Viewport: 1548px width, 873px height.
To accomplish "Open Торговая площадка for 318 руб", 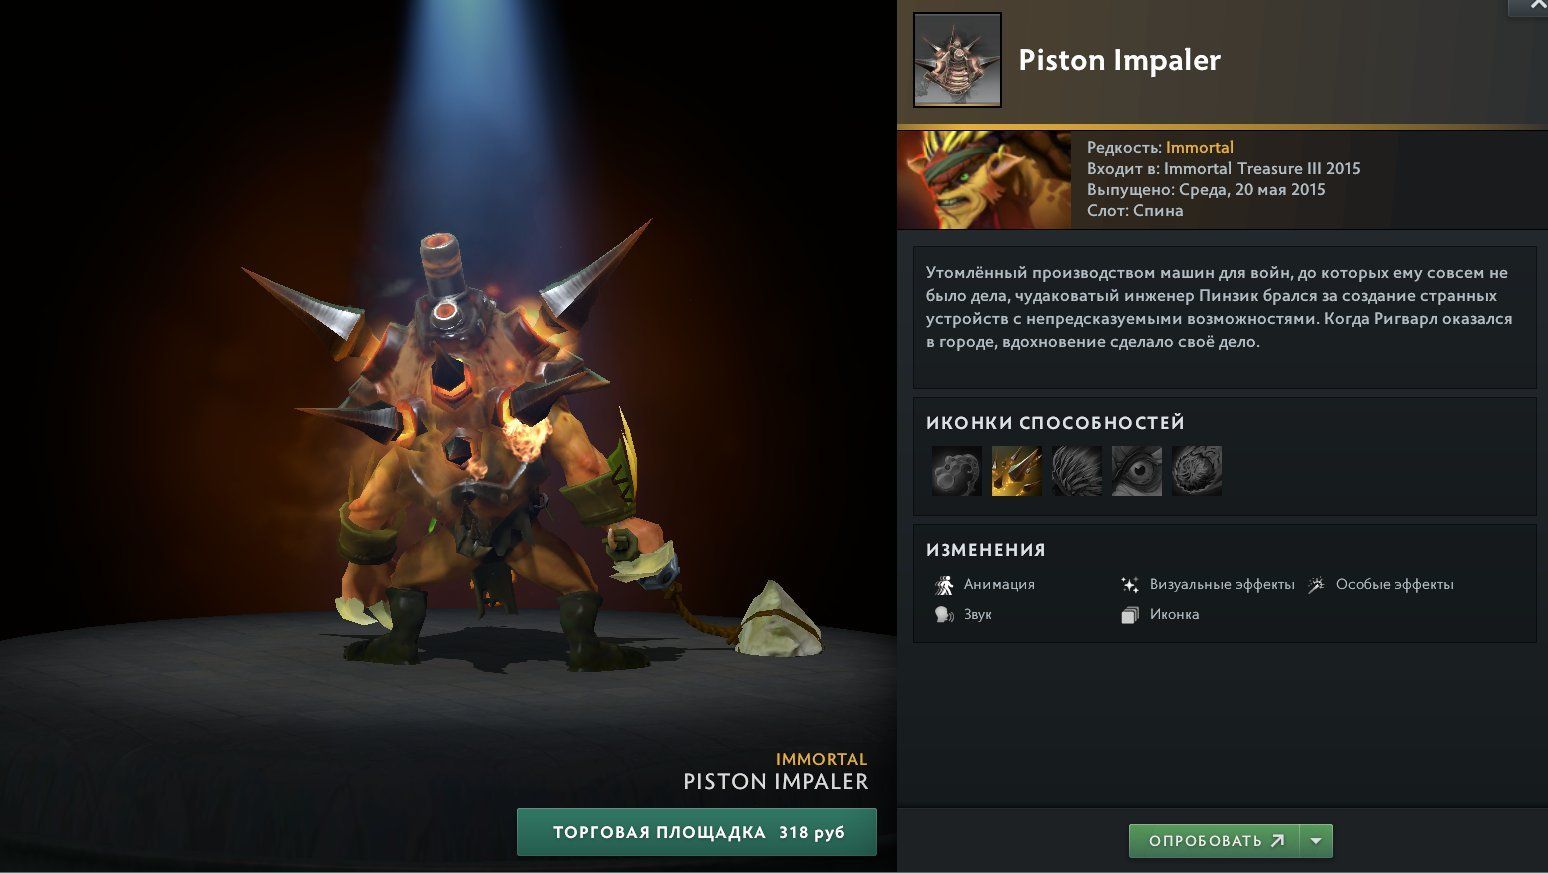I will [697, 832].
